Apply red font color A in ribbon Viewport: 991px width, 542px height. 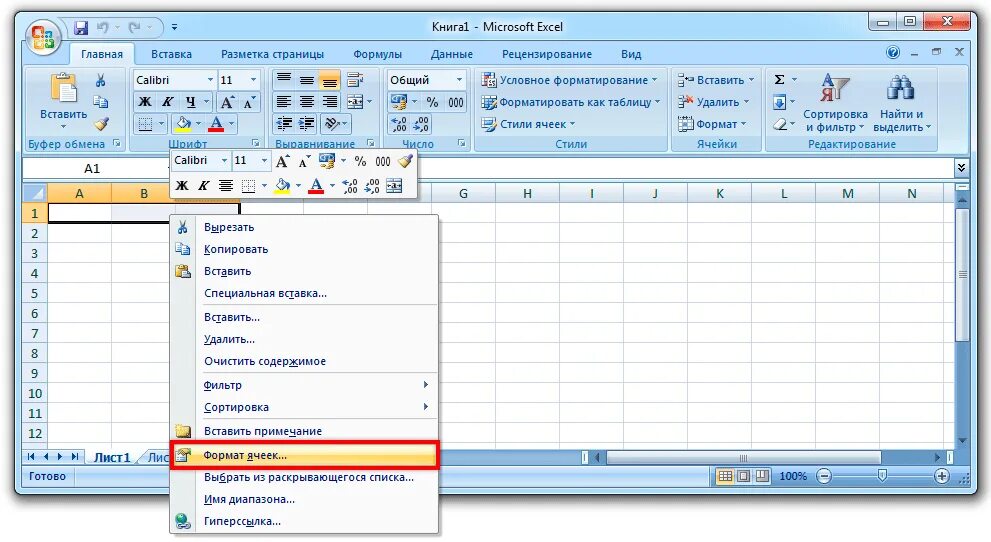point(216,123)
